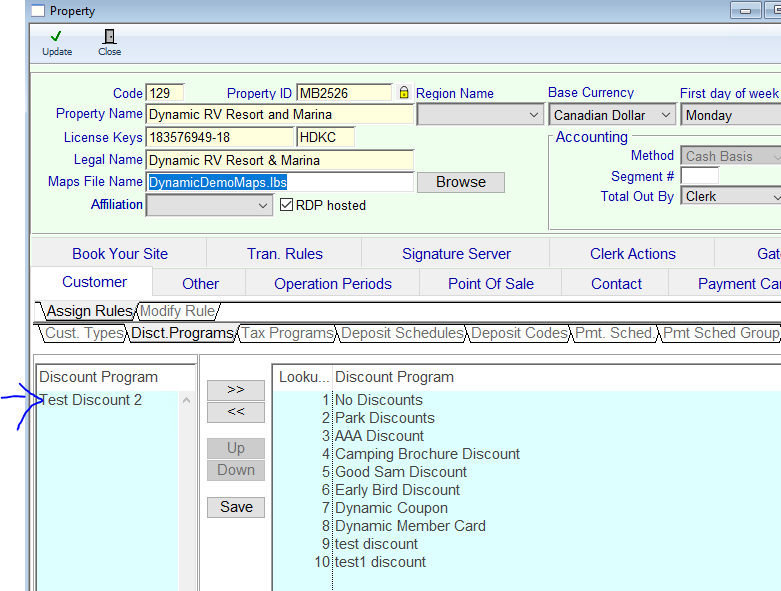Open the Operation Periods tab

[333, 283]
